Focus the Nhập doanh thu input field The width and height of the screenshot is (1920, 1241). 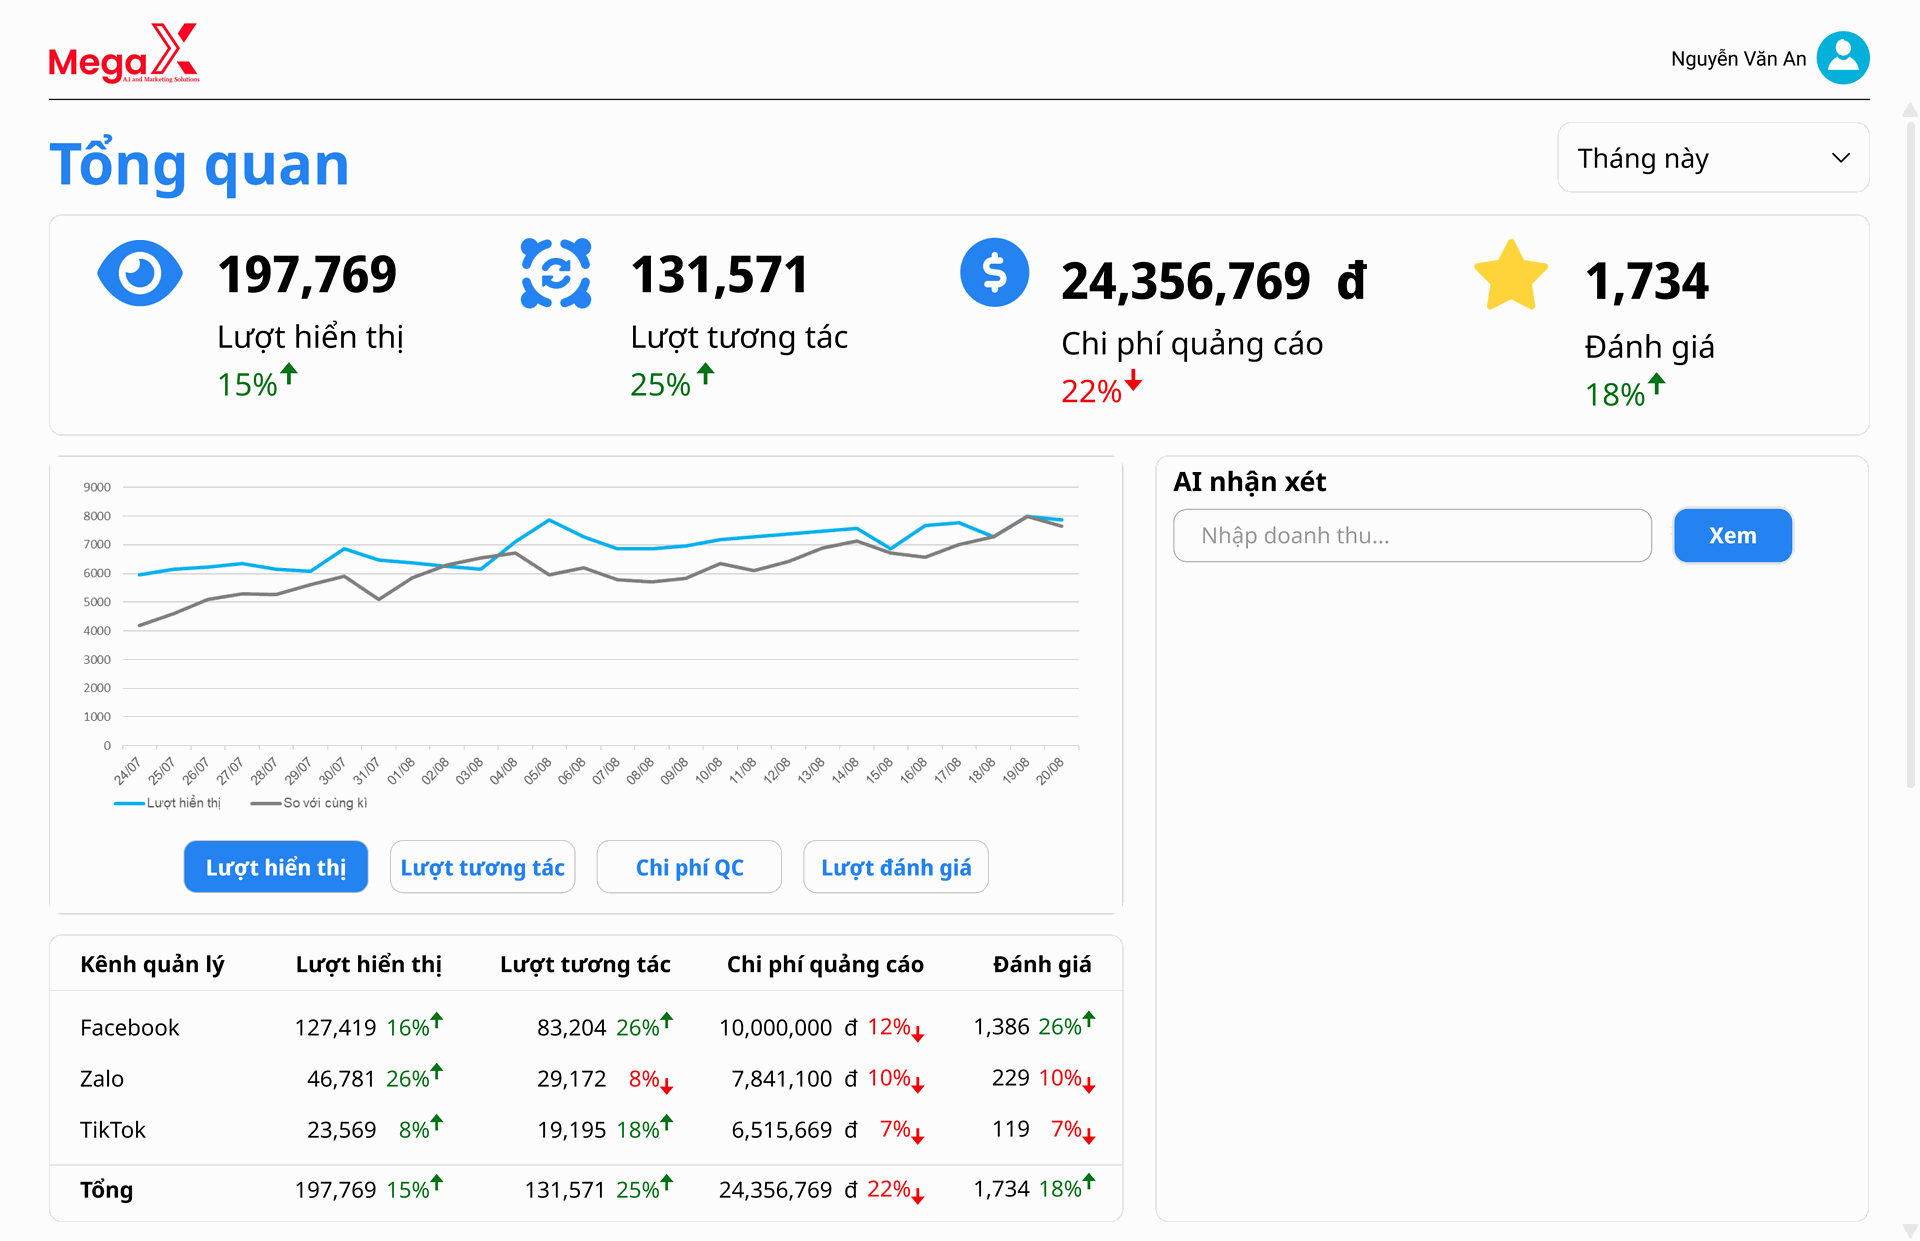click(1411, 536)
